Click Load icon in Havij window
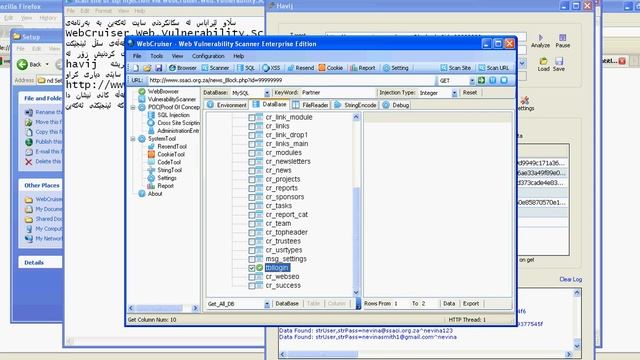 point(543,64)
